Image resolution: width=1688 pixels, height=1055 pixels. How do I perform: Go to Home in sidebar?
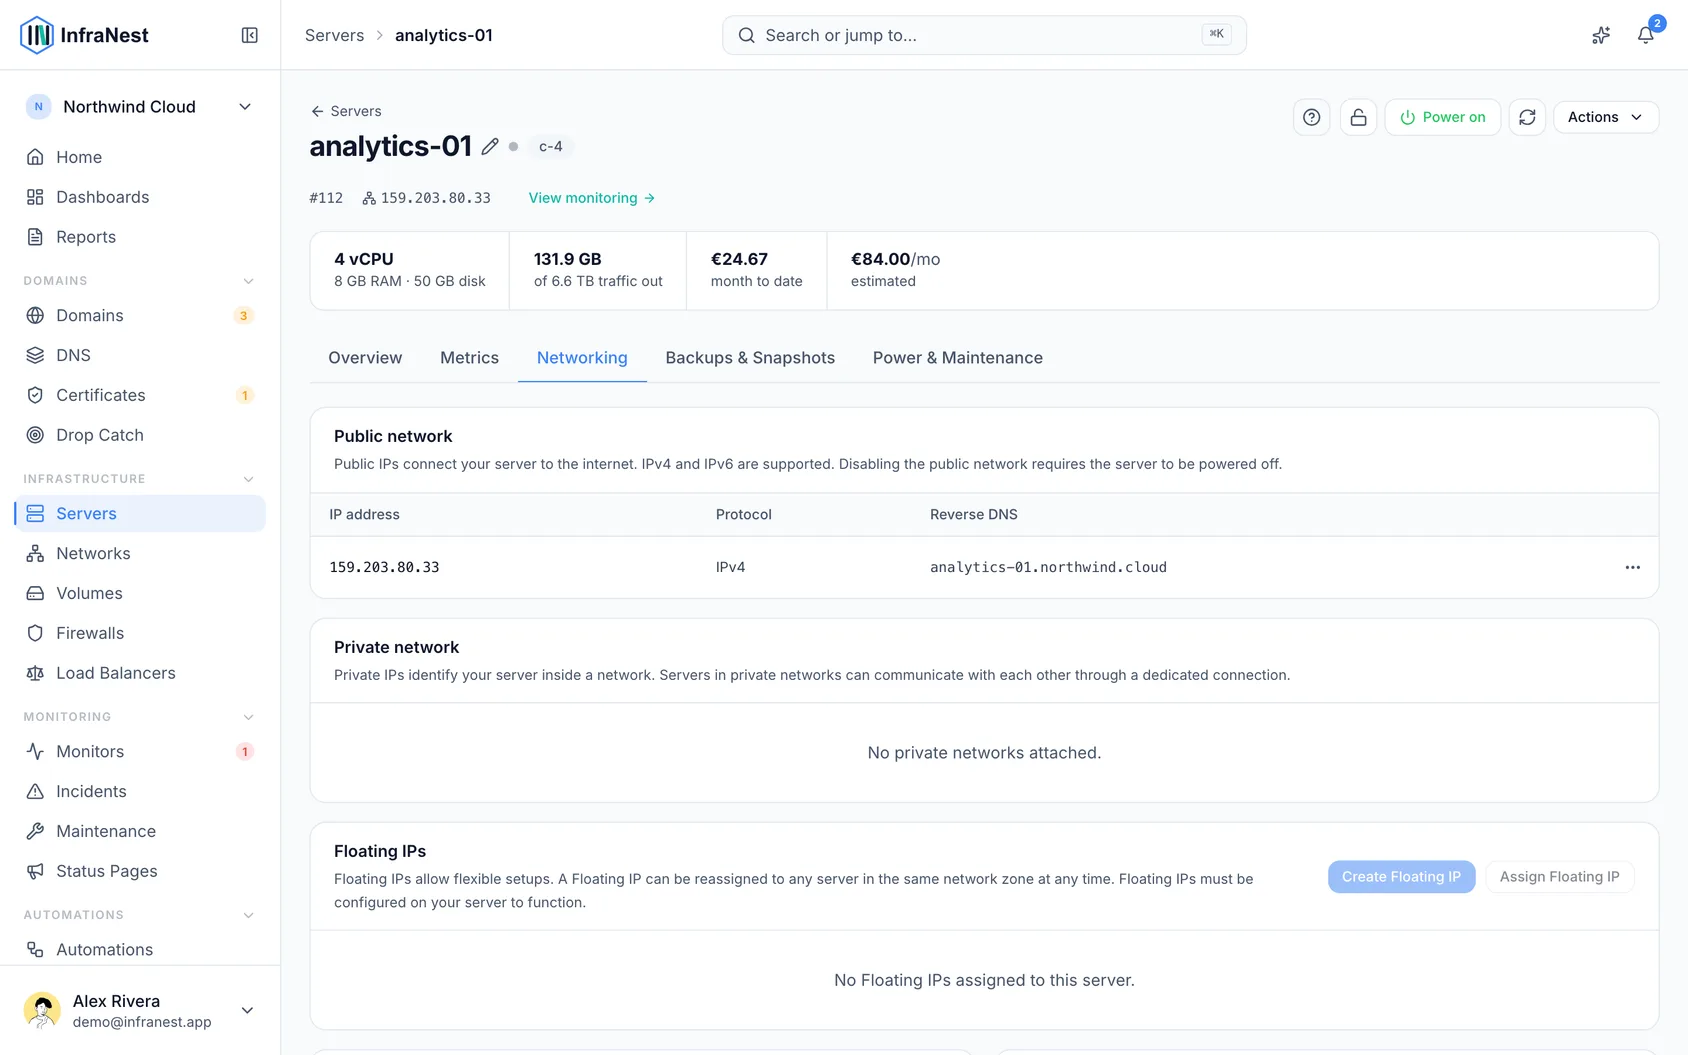click(x=140, y=157)
